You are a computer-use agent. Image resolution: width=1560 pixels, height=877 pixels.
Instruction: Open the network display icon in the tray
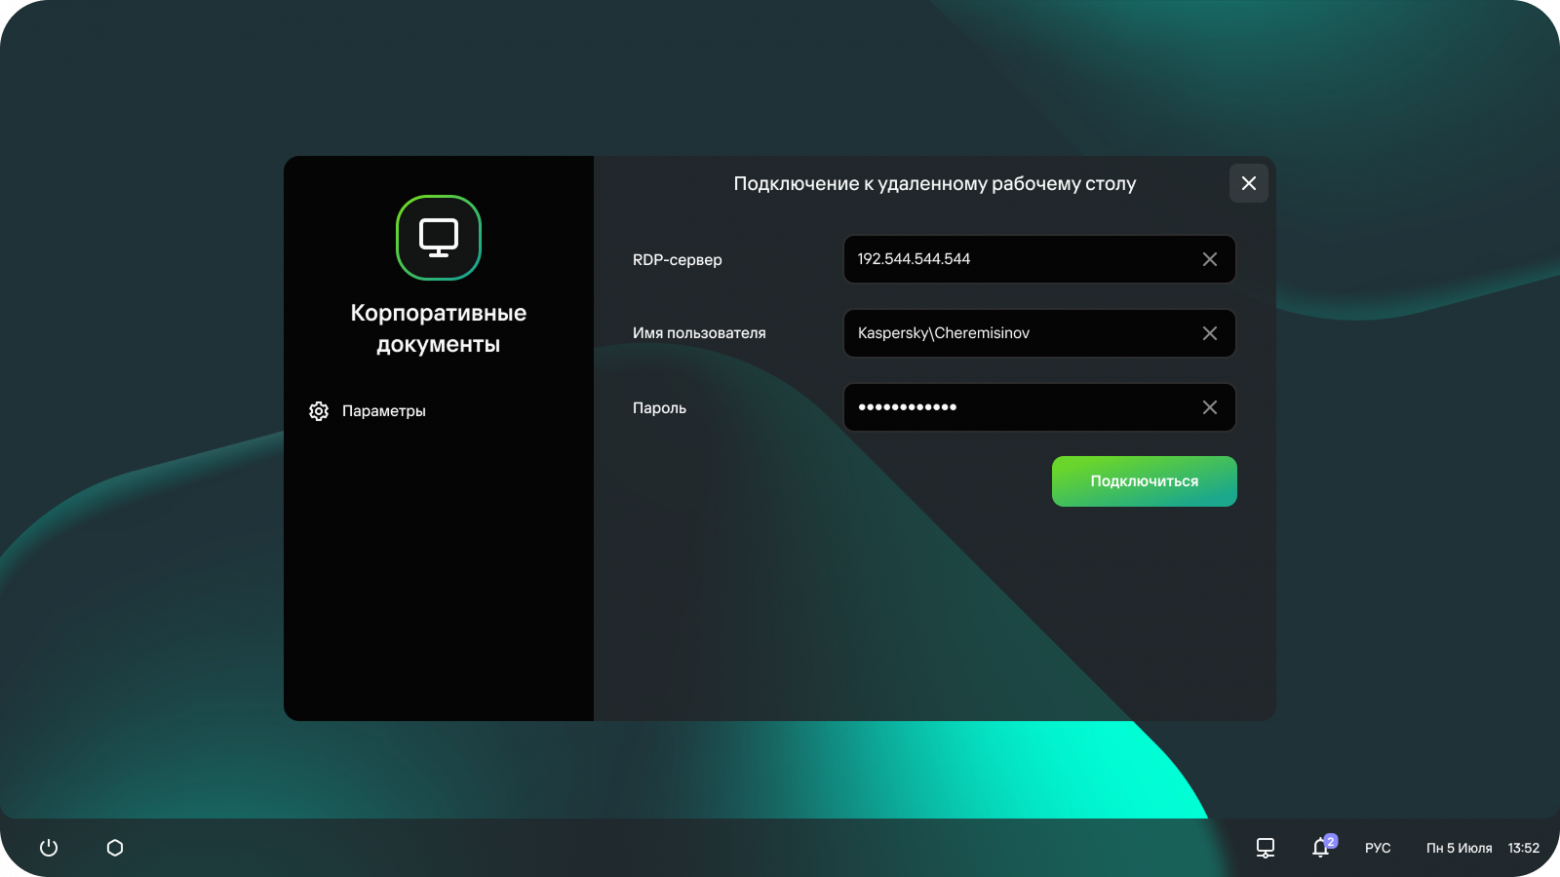point(1265,848)
